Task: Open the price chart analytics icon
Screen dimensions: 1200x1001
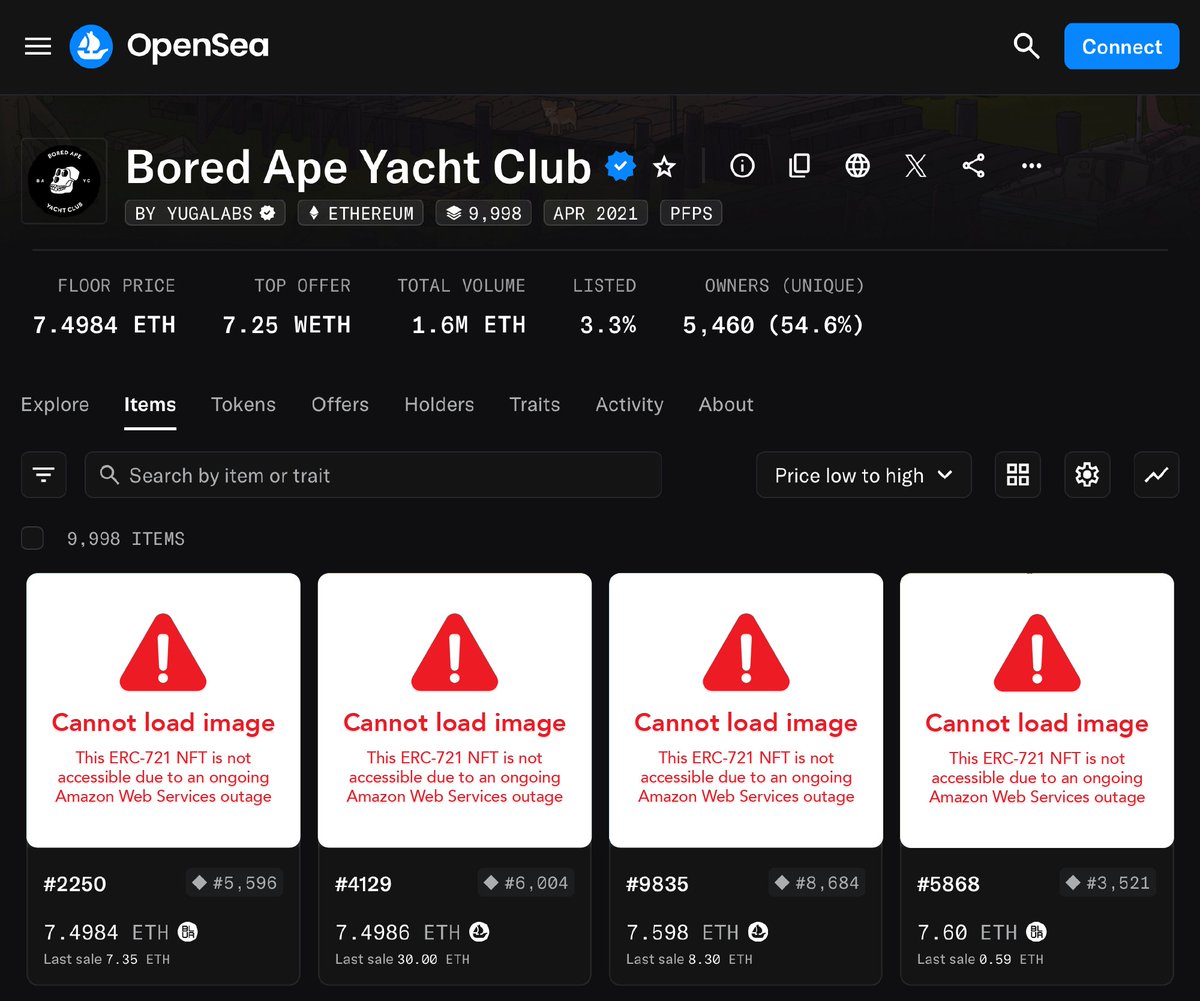Action: (1156, 475)
